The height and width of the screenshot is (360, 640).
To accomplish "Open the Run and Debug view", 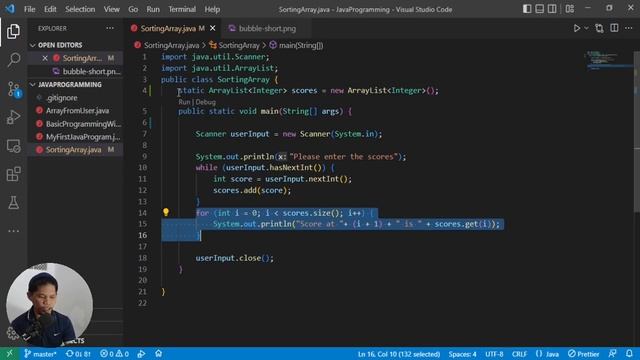I will click(x=13, y=117).
